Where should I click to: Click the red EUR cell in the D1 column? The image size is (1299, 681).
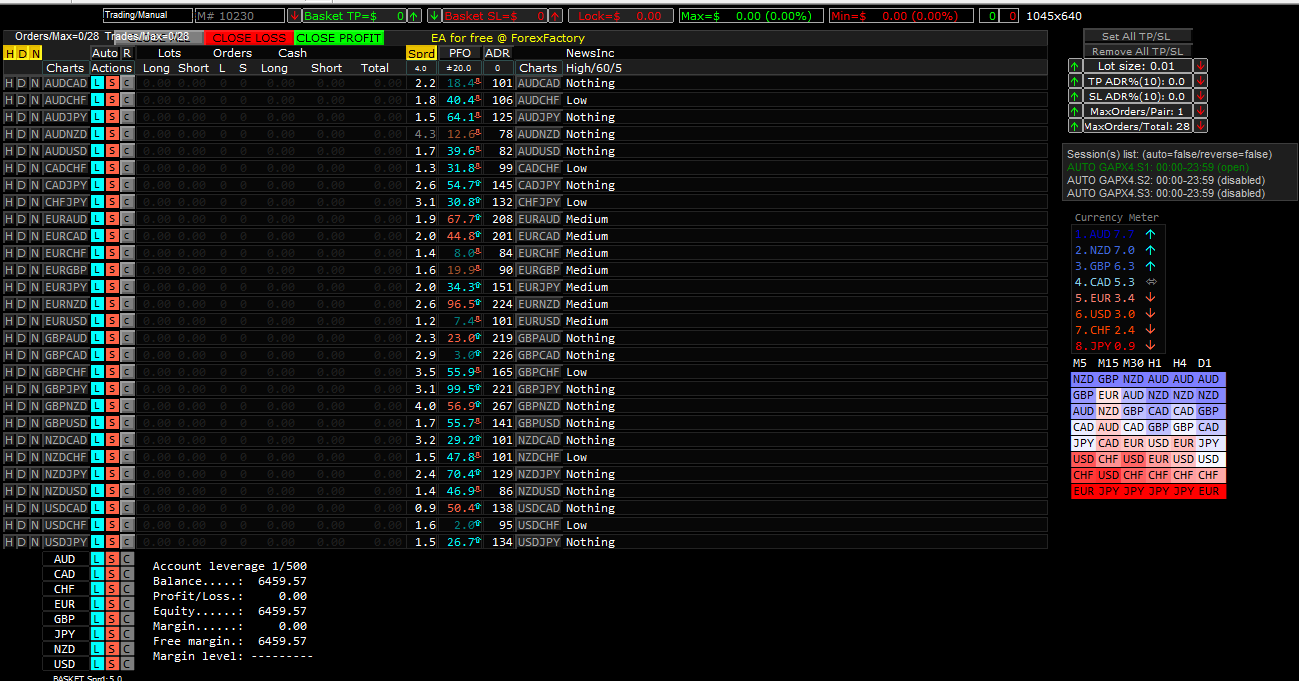click(1208, 492)
